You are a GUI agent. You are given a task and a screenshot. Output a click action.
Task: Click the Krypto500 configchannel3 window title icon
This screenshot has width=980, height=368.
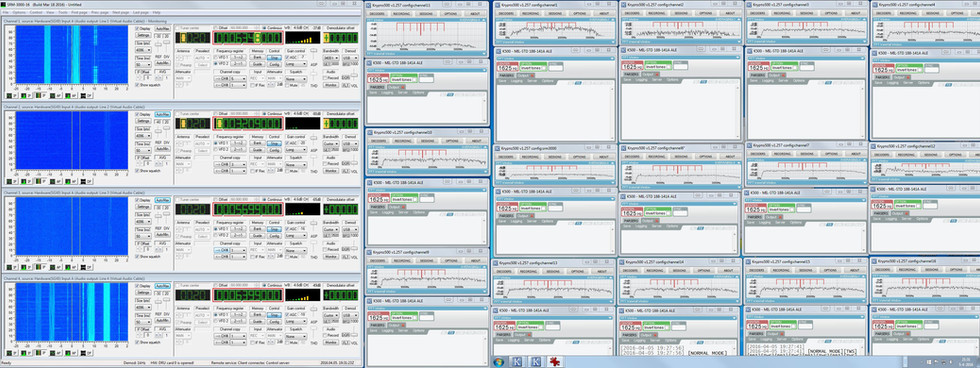coord(750,4)
